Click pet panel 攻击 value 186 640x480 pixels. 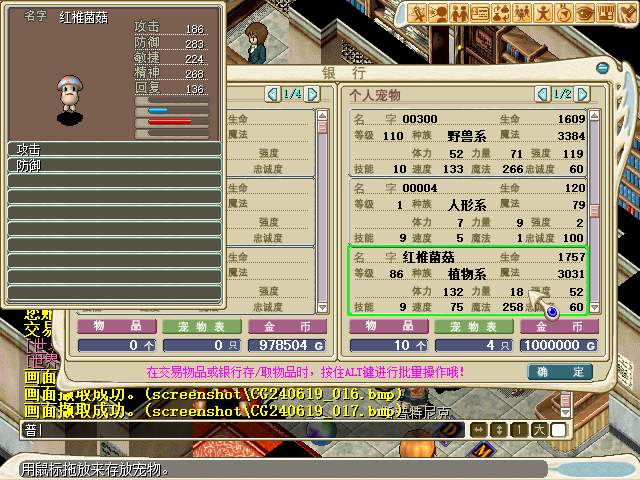[x=194, y=29]
